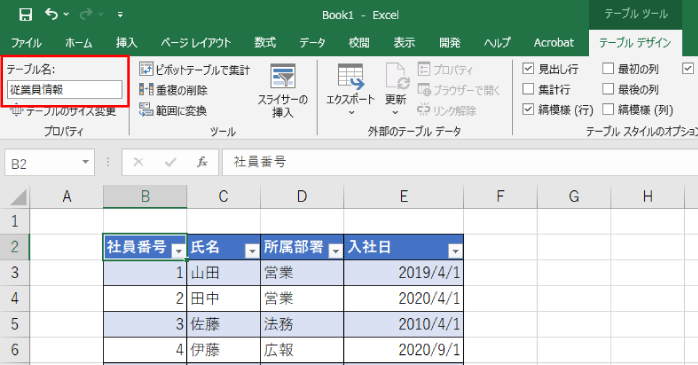The width and height of the screenshot is (698, 365).
Task: Switch to the データ tab
Action: [x=312, y=43]
